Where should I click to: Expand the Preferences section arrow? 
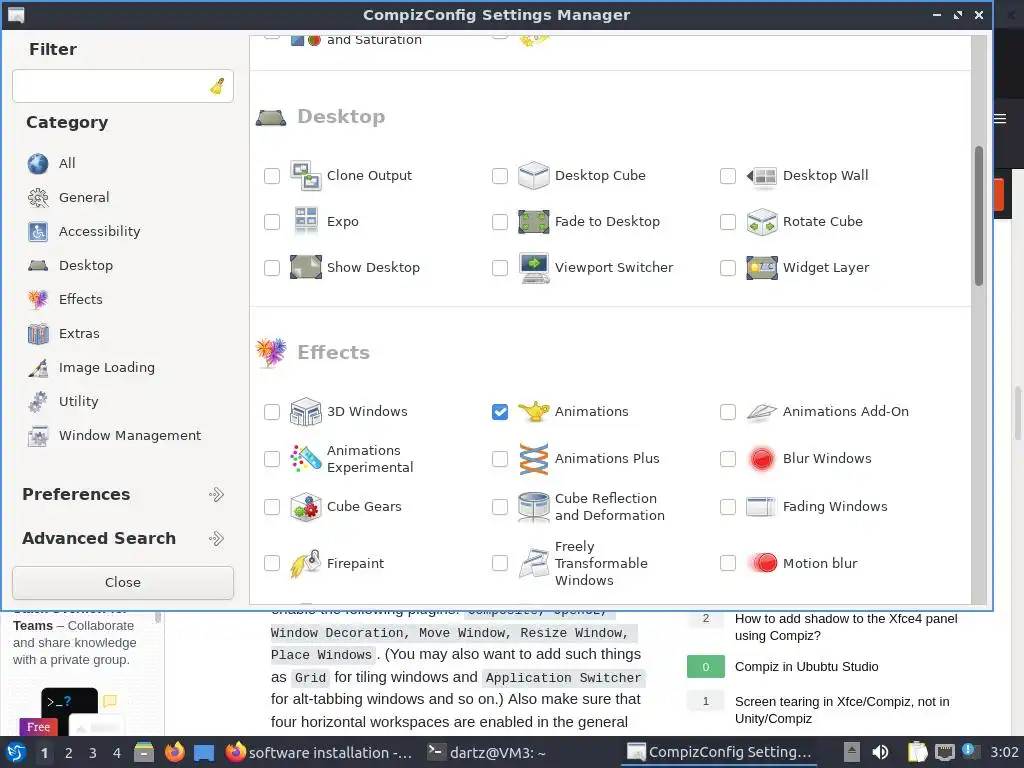coord(216,494)
